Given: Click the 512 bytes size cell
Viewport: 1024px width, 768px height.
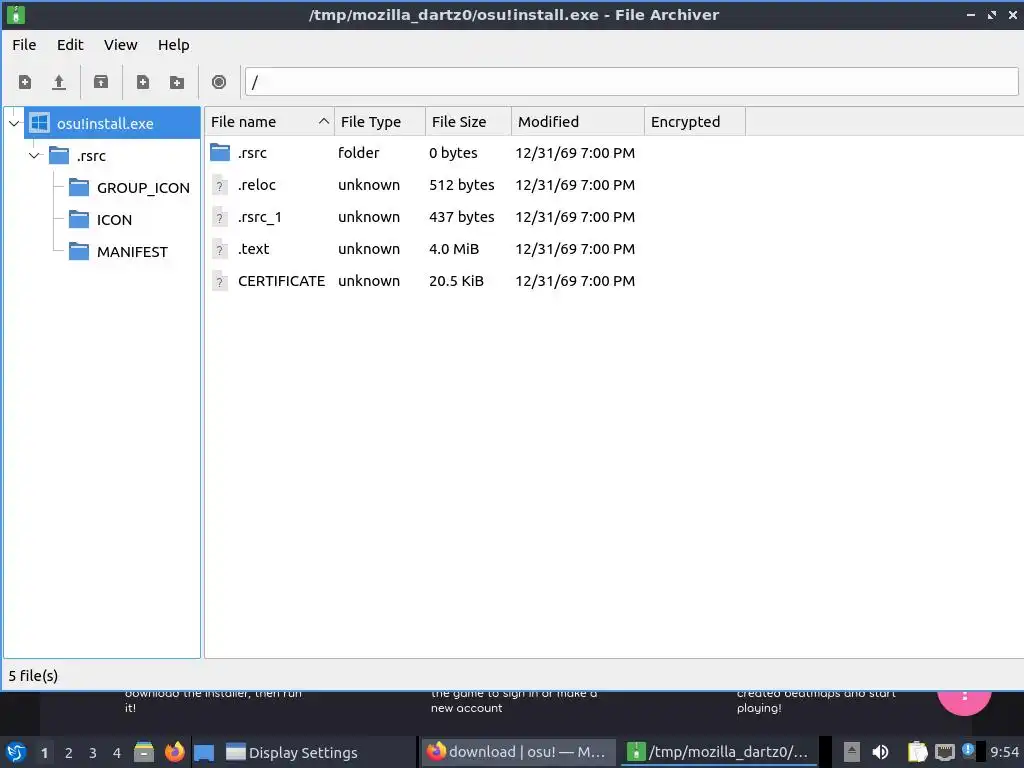Looking at the screenshot, I should (462, 185).
